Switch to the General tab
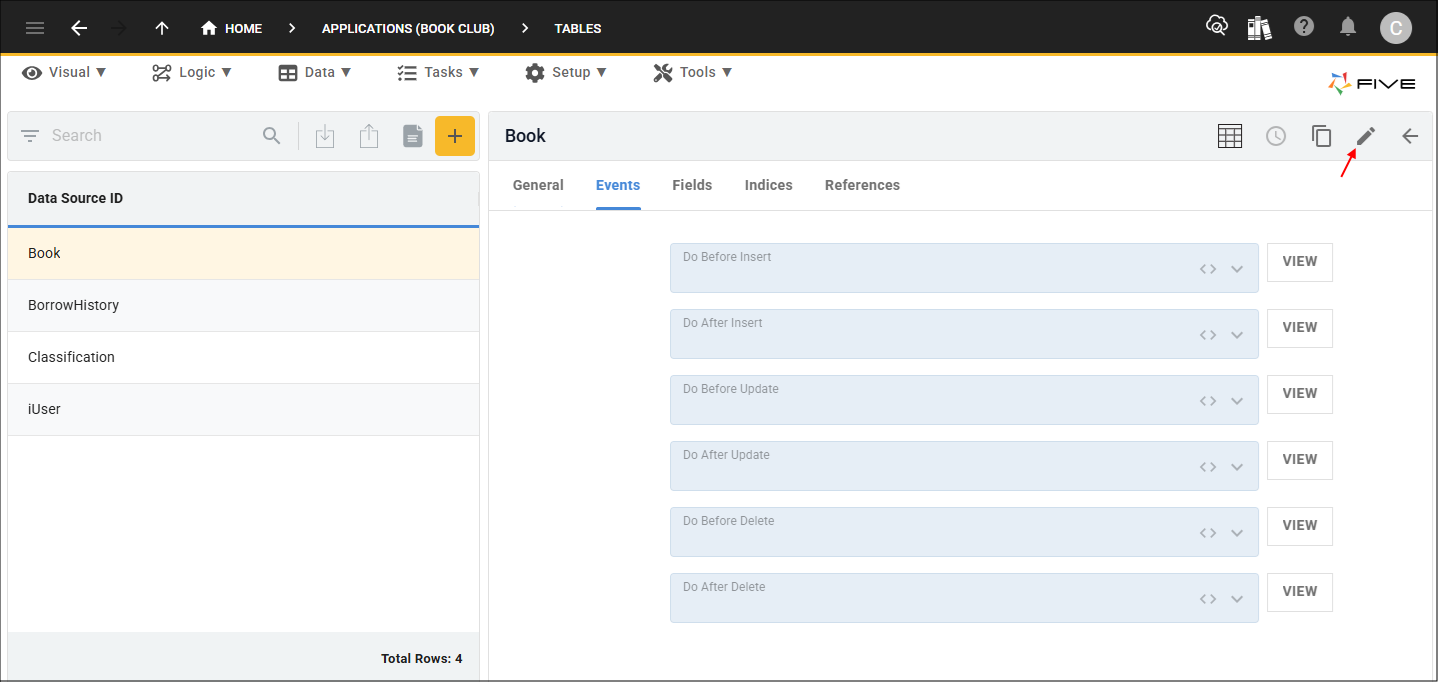The image size is (1438, 682). (x=538, y=185)
